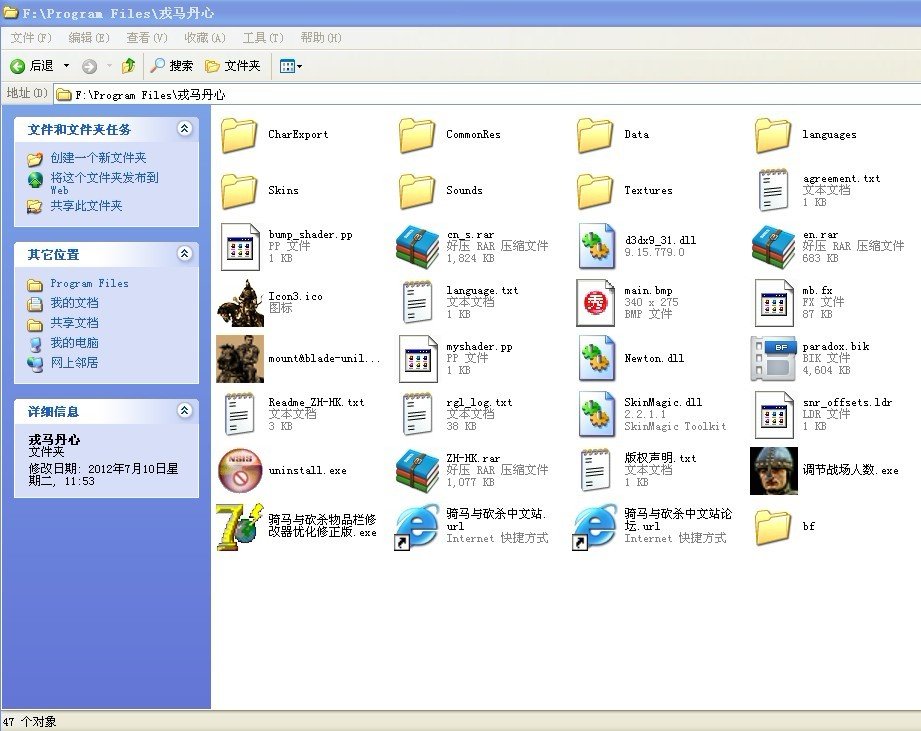This screenshot has height=731, width=921.
Task: Open the Back button history dropdown arrow
Action: pyautogui.click(x=66, y=66)
